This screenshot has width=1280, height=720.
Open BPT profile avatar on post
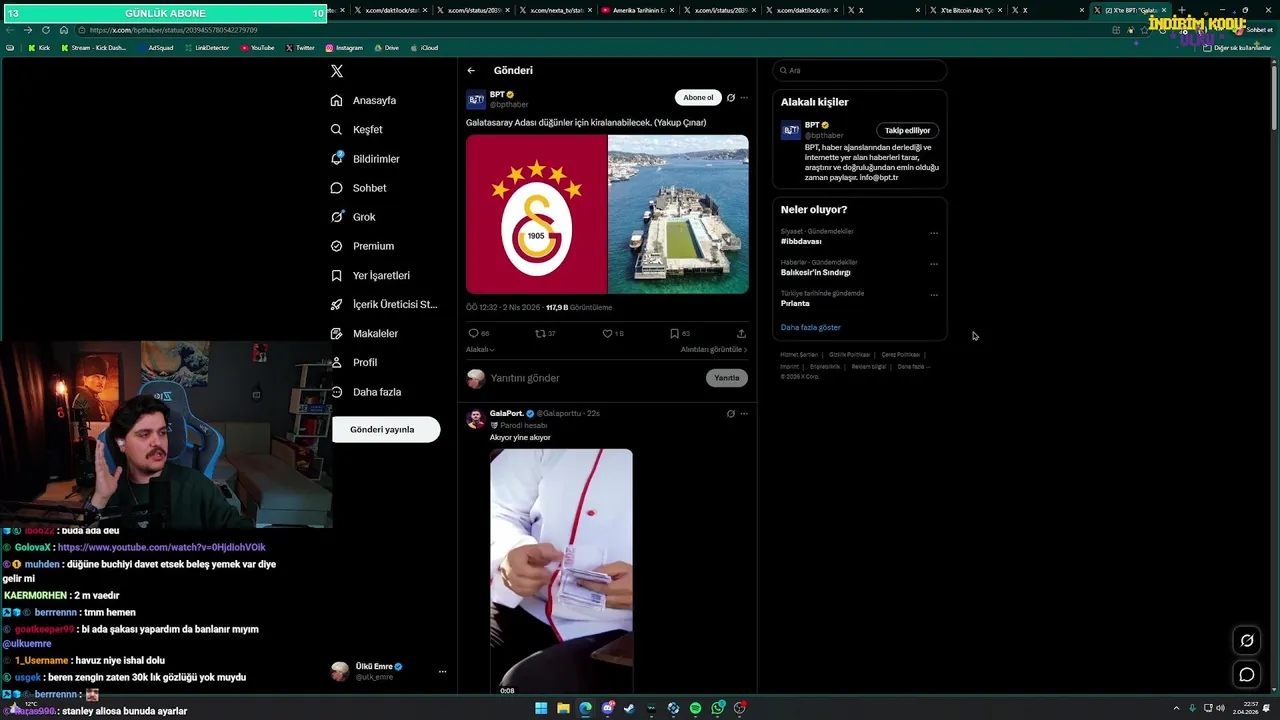click(476, 99)
